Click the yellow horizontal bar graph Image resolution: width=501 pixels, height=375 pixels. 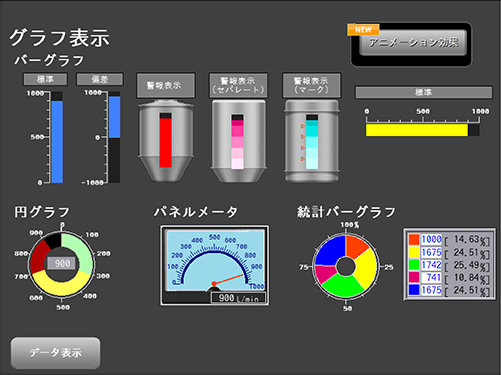coord(417,130)
